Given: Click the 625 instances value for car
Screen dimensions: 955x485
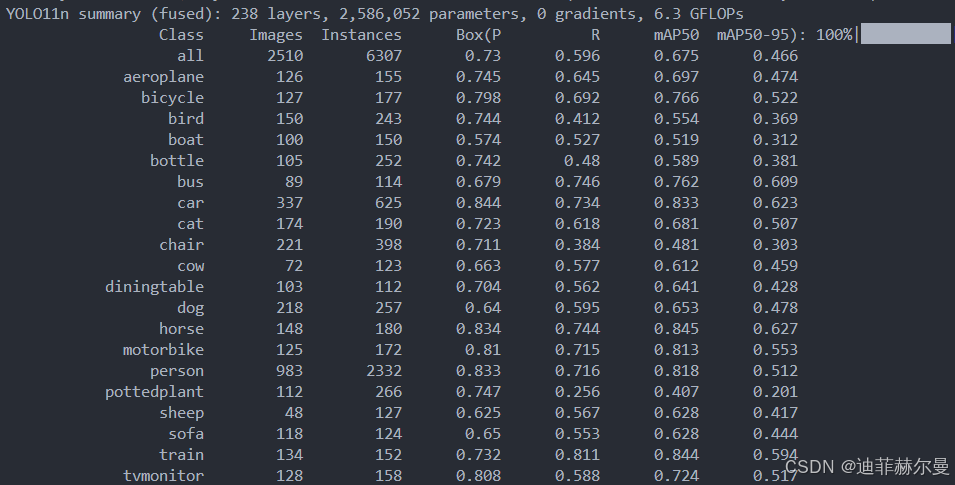Looking at the screenshot, I should [389, 203].
